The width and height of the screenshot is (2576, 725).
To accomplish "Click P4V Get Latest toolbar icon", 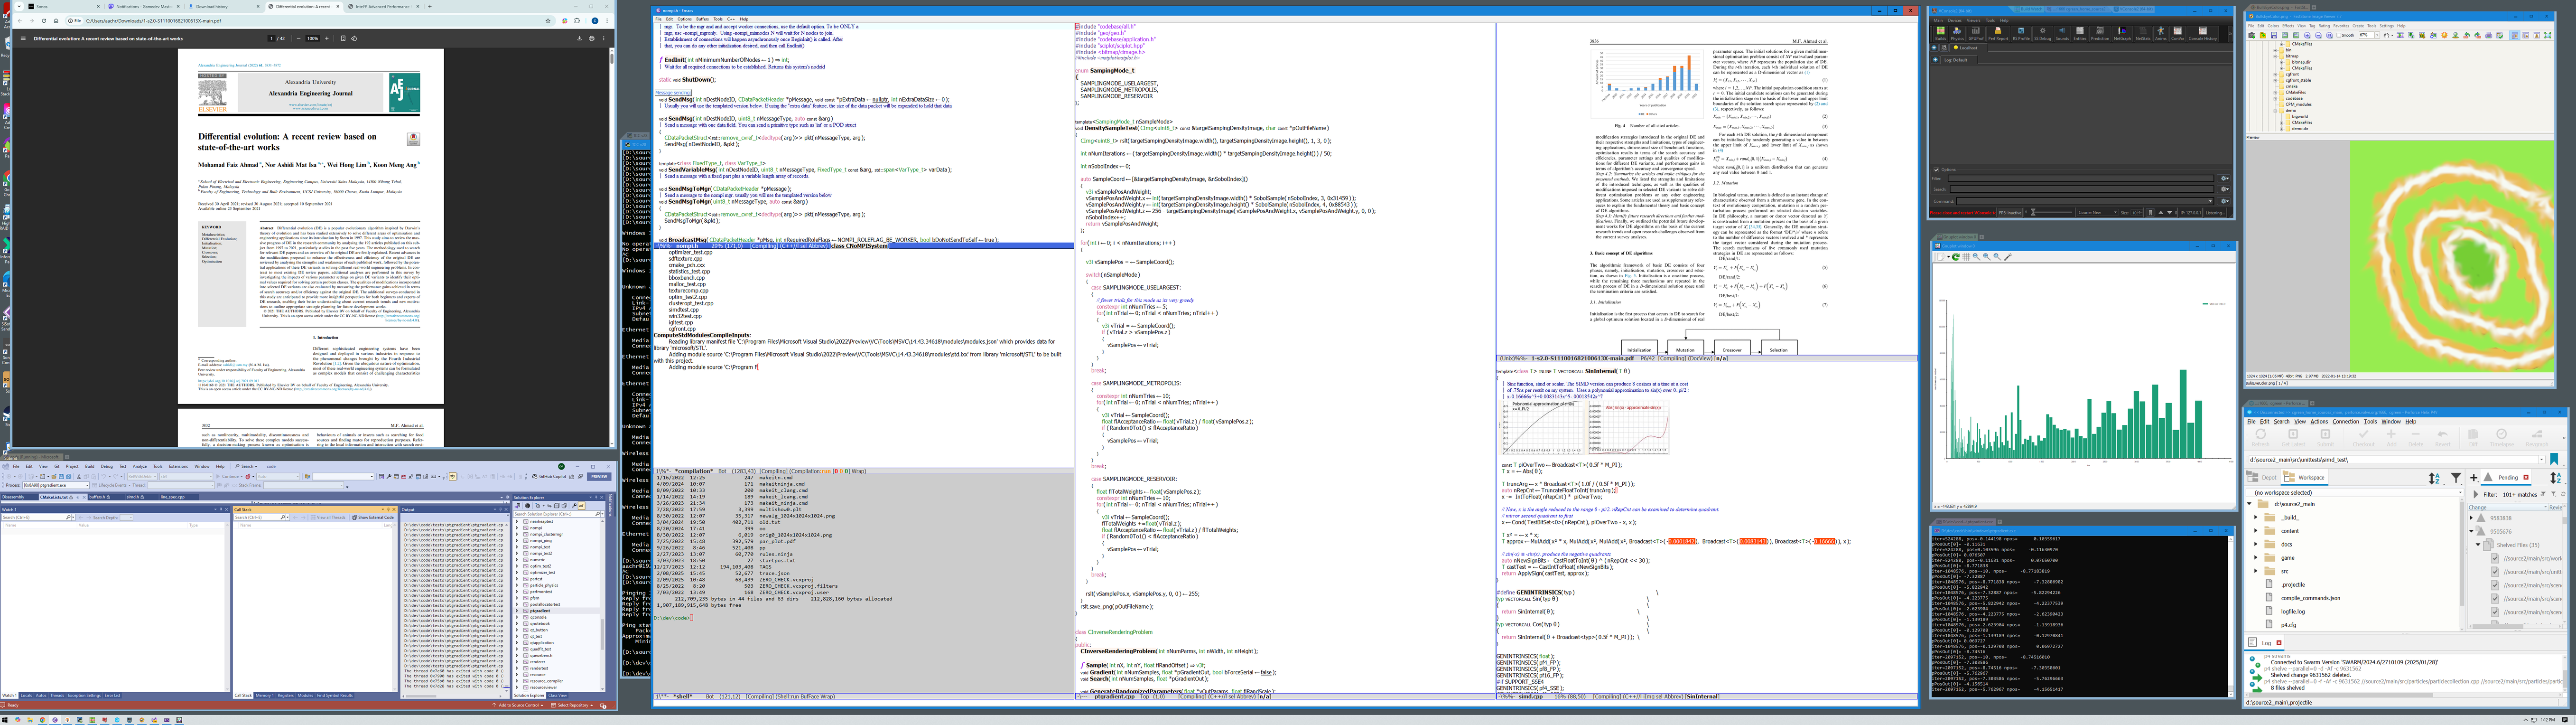I will (2294, 438).
